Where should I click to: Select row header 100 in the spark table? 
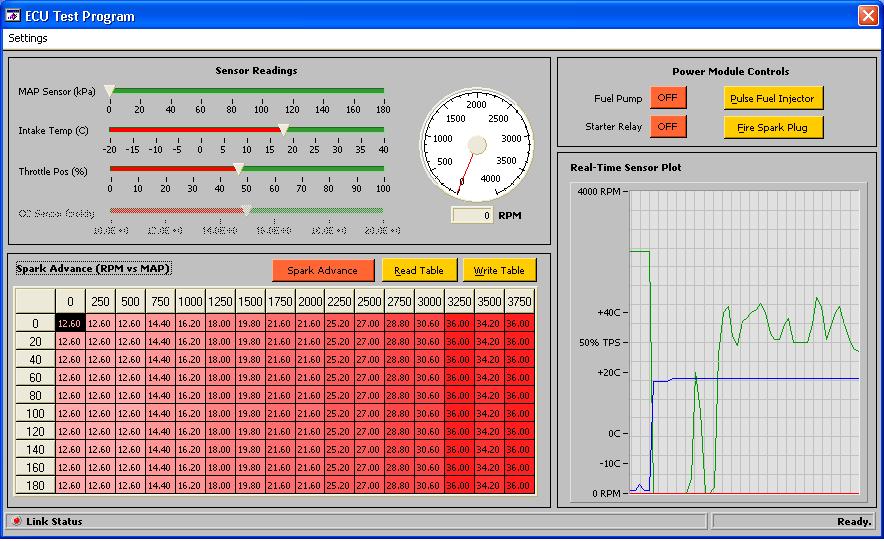click(x=35, y=414)
